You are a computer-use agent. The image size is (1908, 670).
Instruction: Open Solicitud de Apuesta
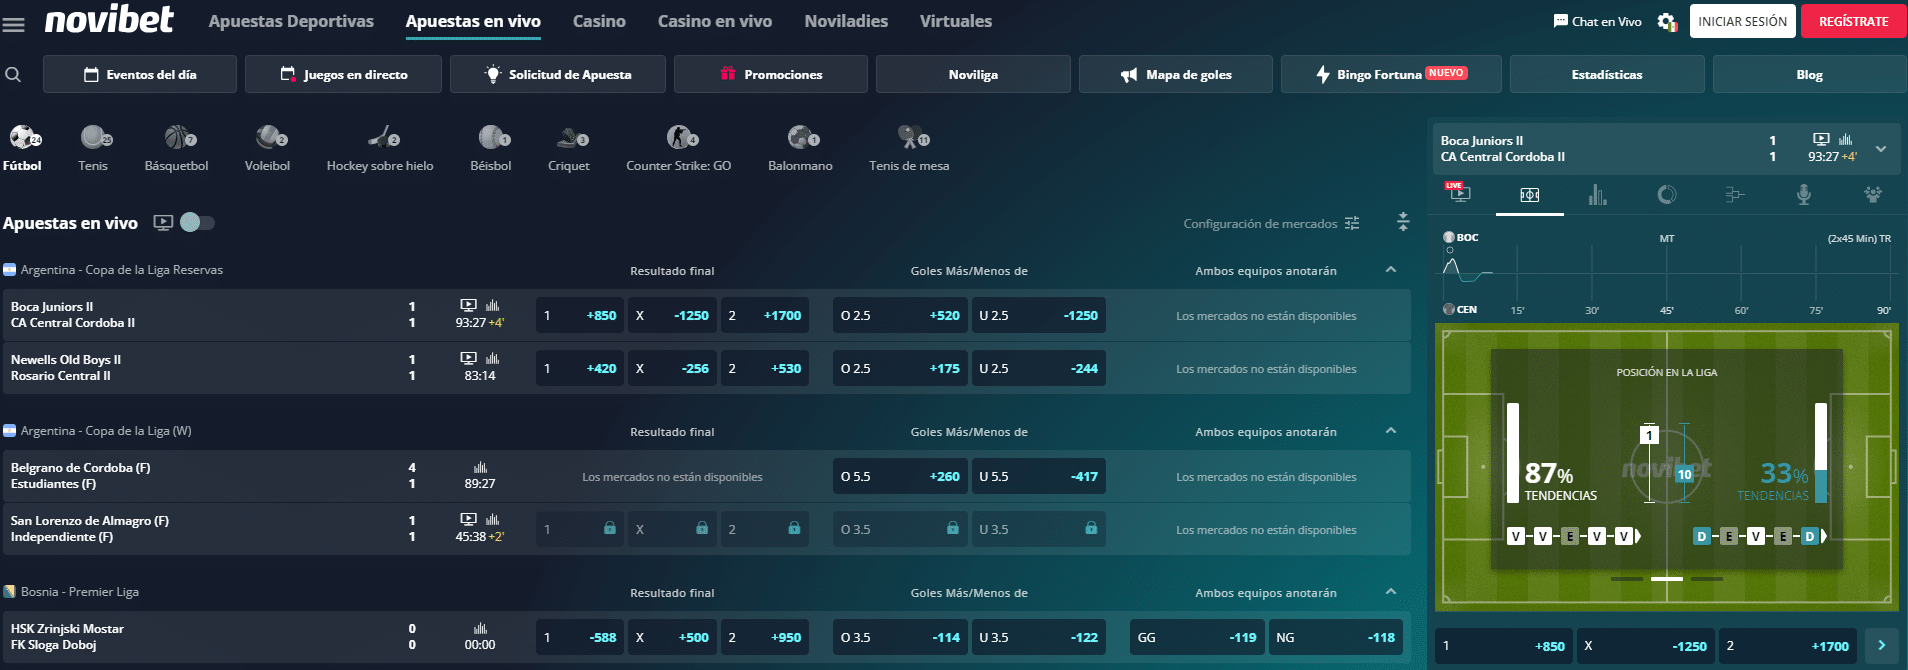558,74
